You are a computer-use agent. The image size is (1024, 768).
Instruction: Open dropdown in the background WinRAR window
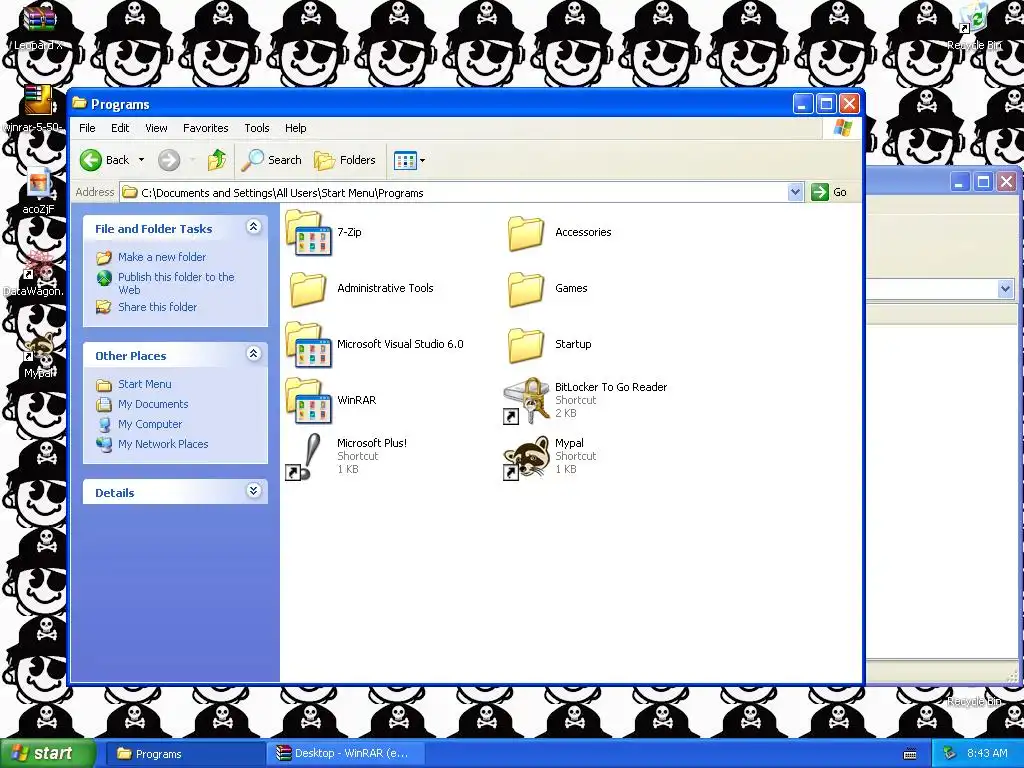(x=1005, y=289)
